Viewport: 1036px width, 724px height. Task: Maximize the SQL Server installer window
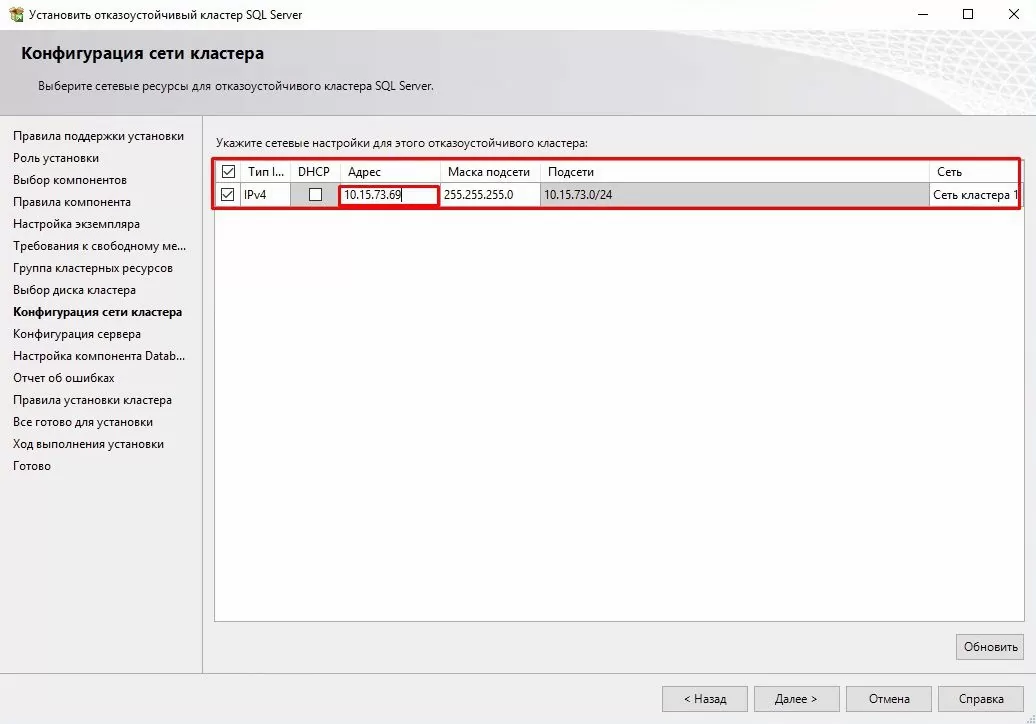pos(968,15)
